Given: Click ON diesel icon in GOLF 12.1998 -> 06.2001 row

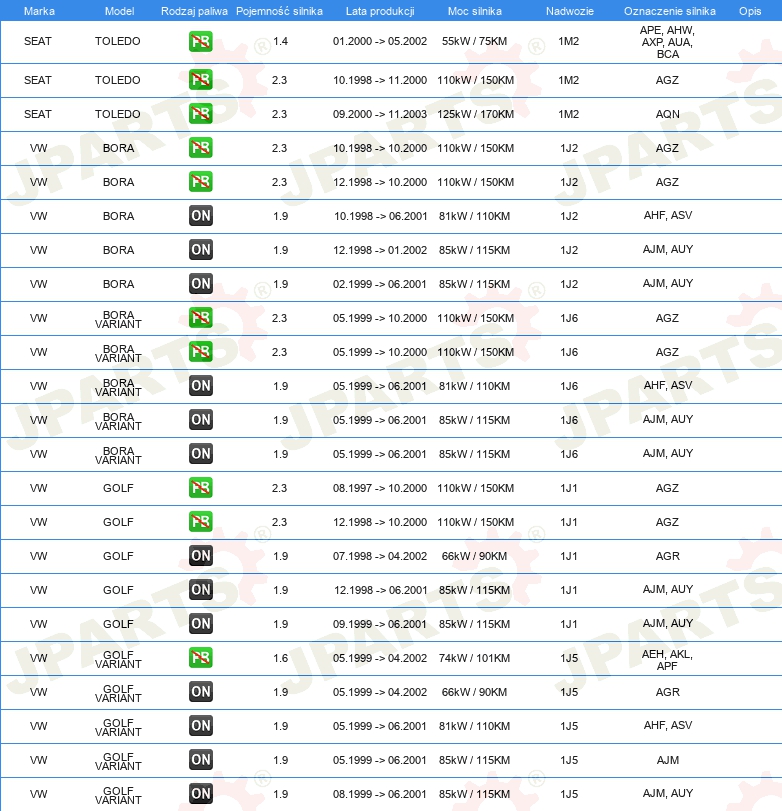Looking at the screenshot, I should tap(201, 590).
